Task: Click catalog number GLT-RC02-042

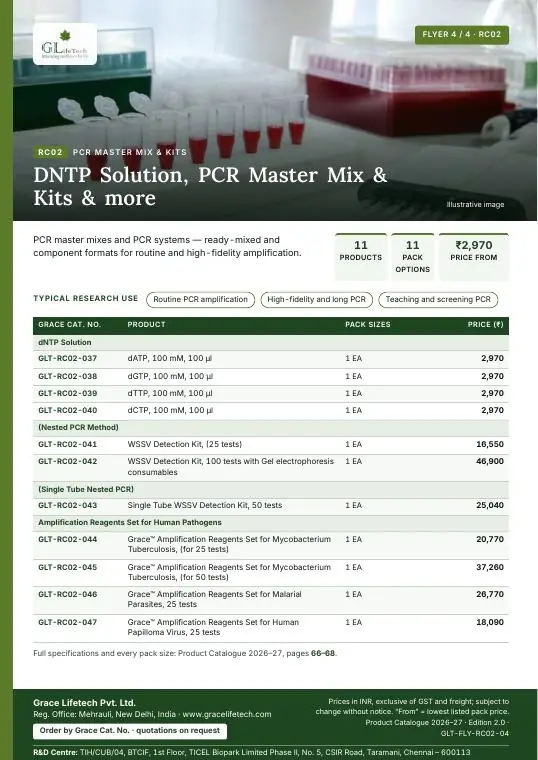Action: point(68,461)
